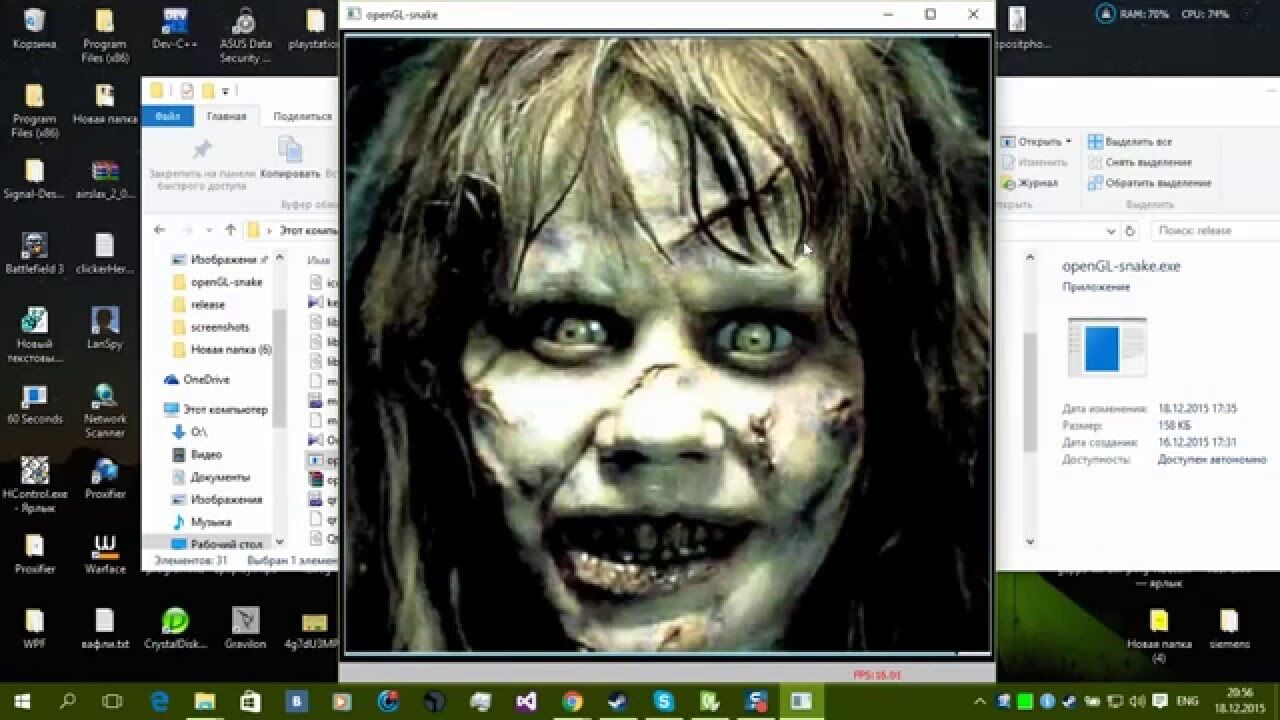The width and height of the screenshot is (1280, 720).
Task: Open Visual Studio from the taskbar
Action: tap(526, 701)
